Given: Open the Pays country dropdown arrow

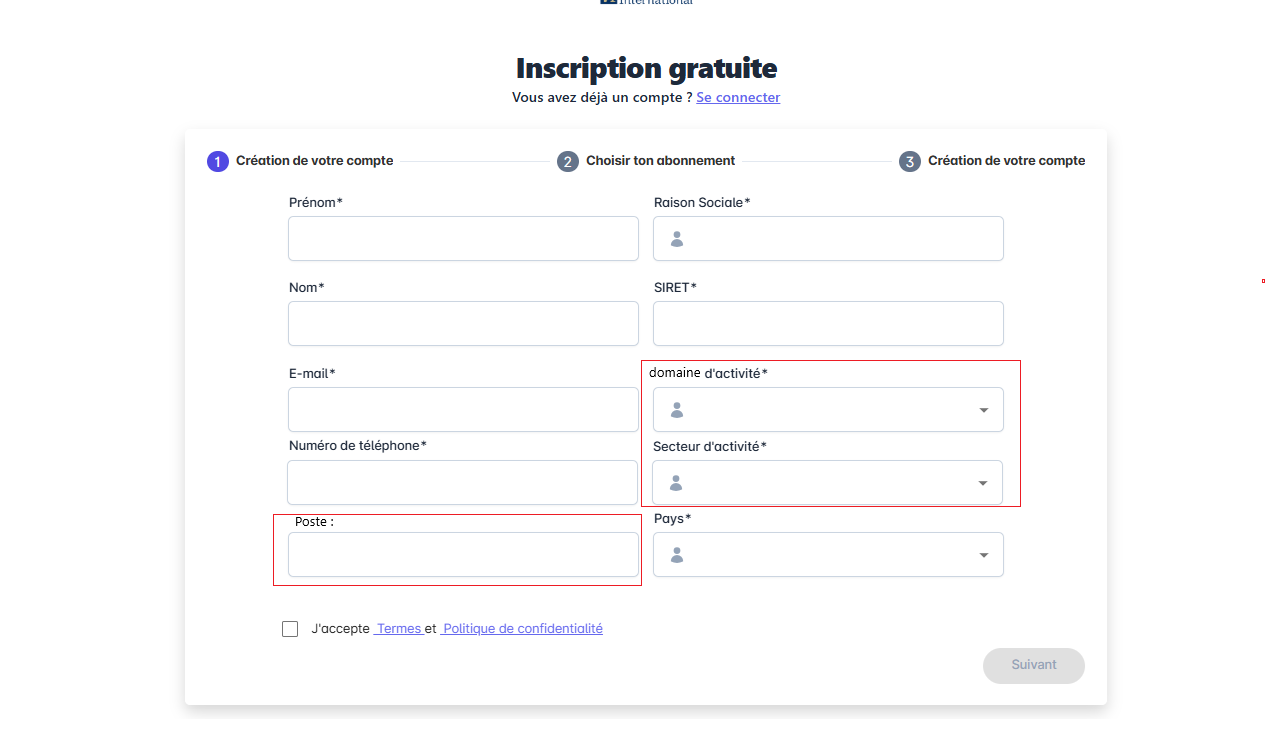Looking at the screenshot, I should pyautogui.click(x=984, y=555).
